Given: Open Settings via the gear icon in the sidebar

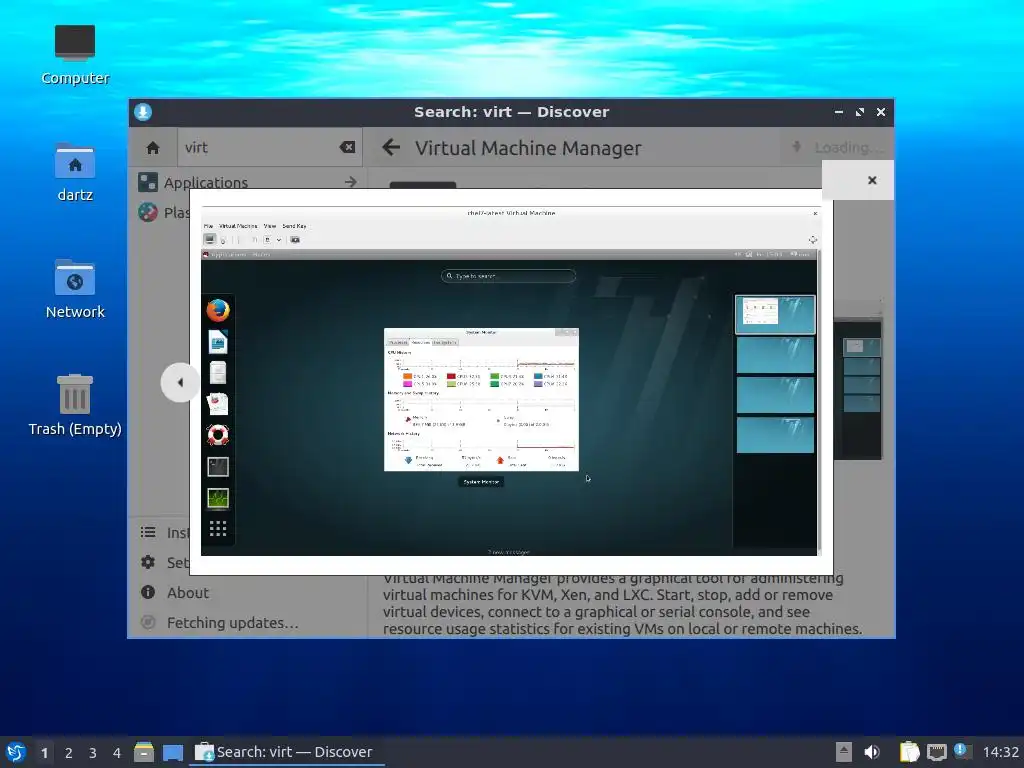Looking at the screenshot, I should pos(148,562).
